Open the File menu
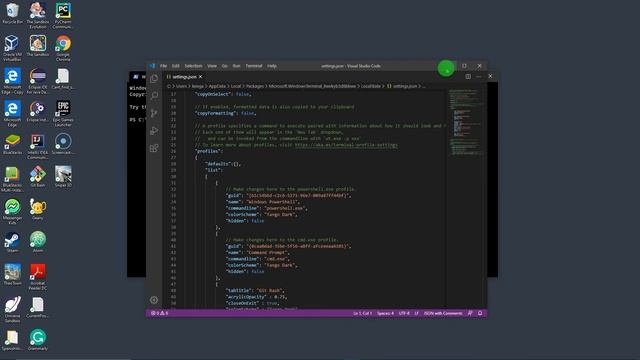Image resolution: width=640 pixels, height=360 pixels. pyautogui.click(x=163, y=66)
